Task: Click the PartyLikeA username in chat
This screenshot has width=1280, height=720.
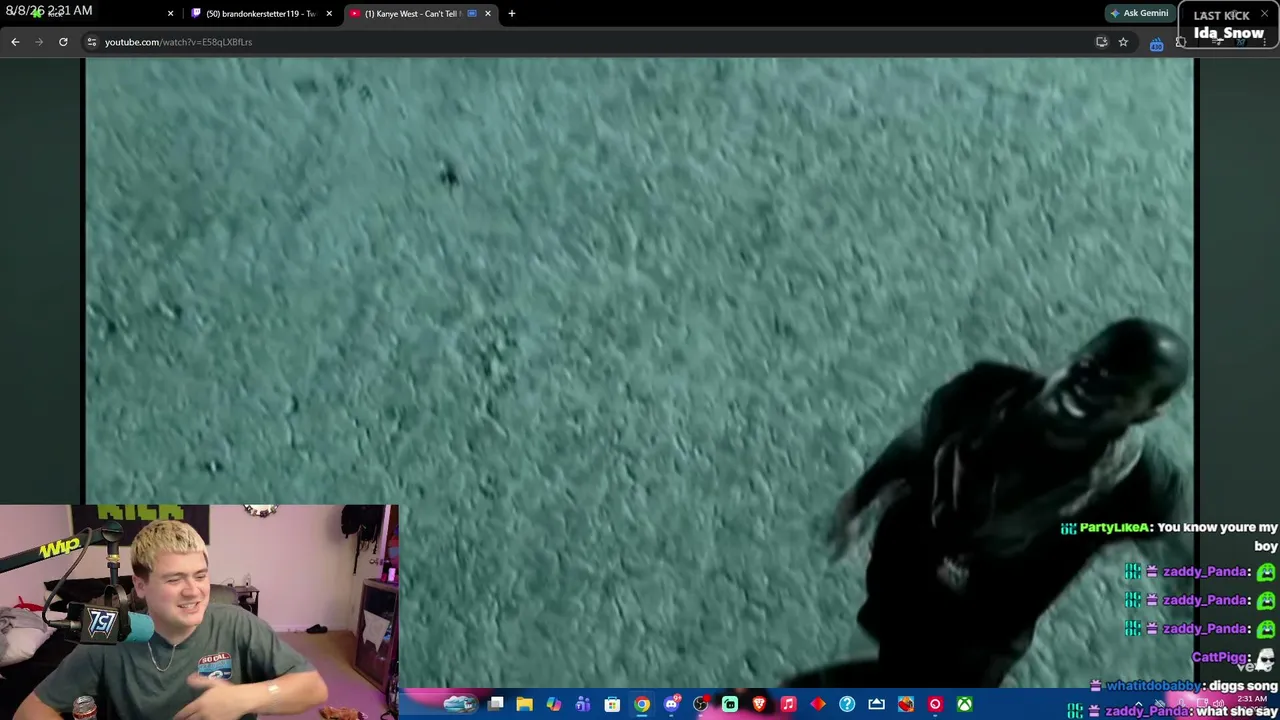Action: 1114,527
